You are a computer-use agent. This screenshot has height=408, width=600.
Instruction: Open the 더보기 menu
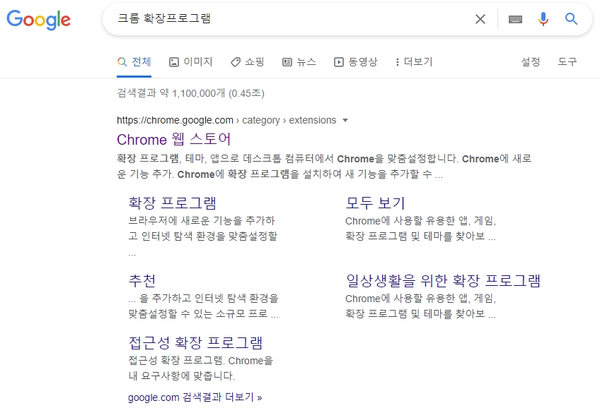click(414, 62)
